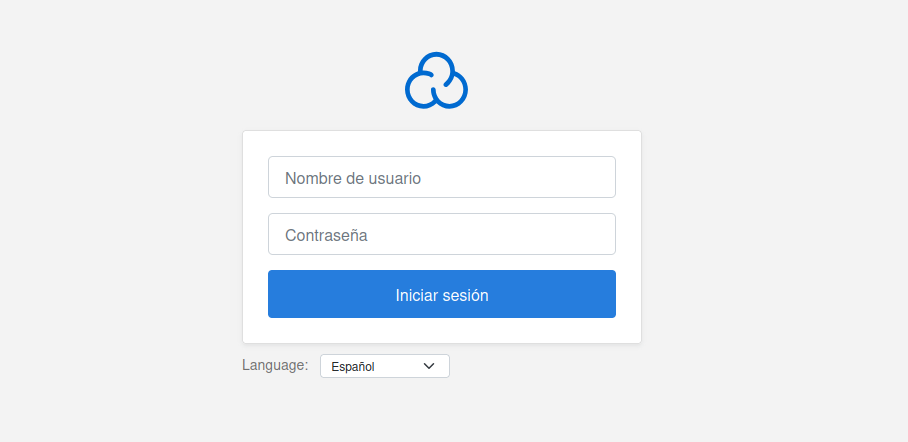908x442 pixels.
Task: Click the Iniciar sesión label text
Action: 442,295
